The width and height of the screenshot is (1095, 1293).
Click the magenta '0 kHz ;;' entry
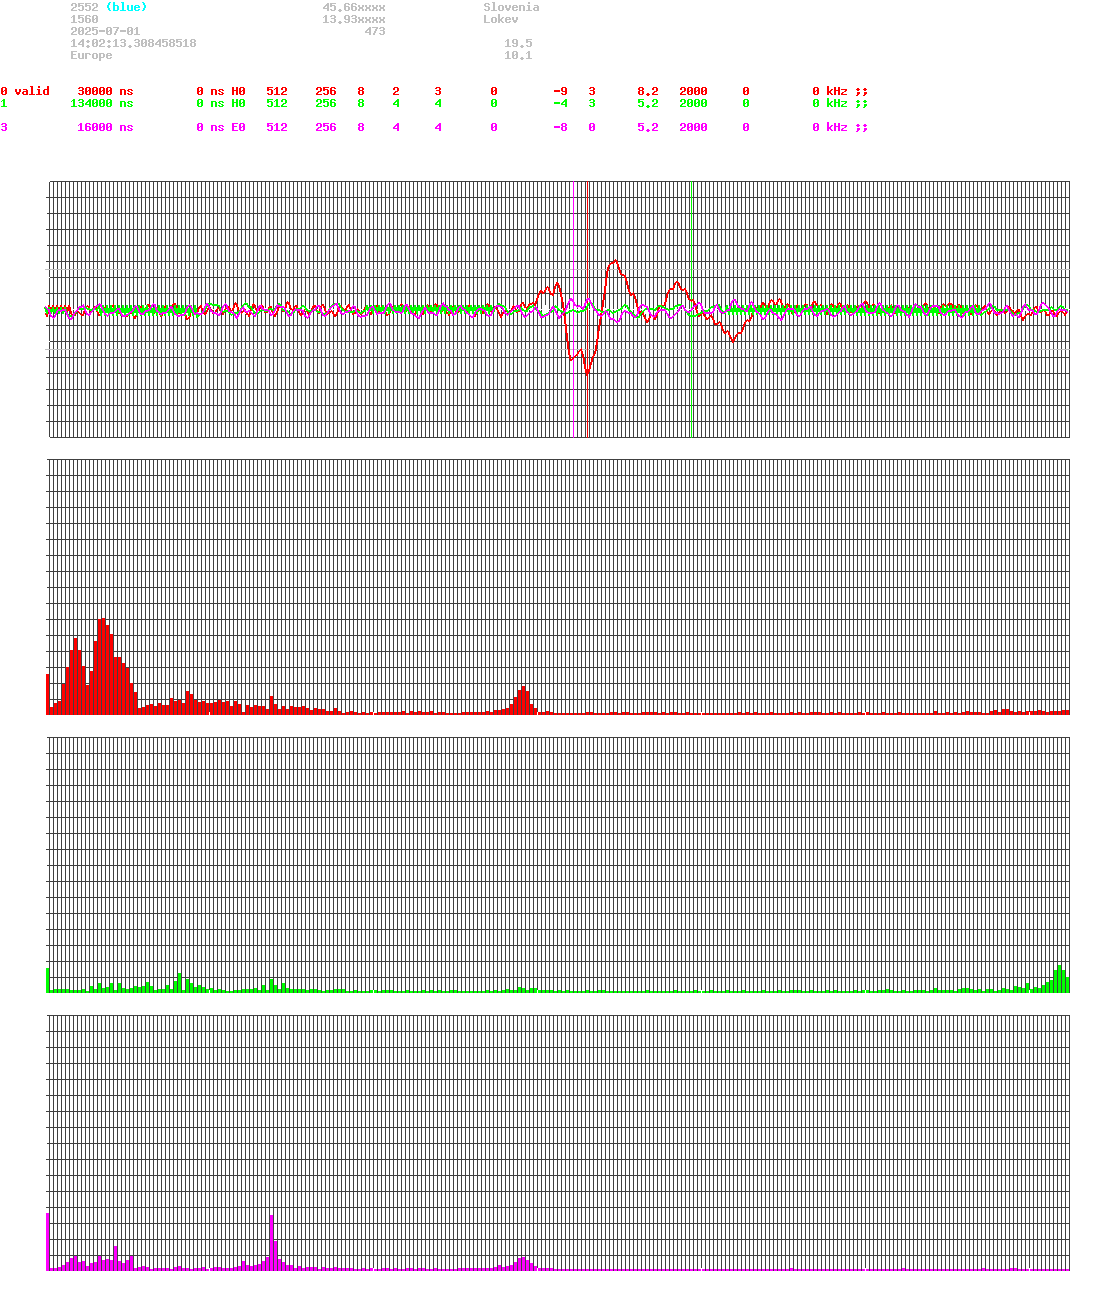(x=840, y=127)
